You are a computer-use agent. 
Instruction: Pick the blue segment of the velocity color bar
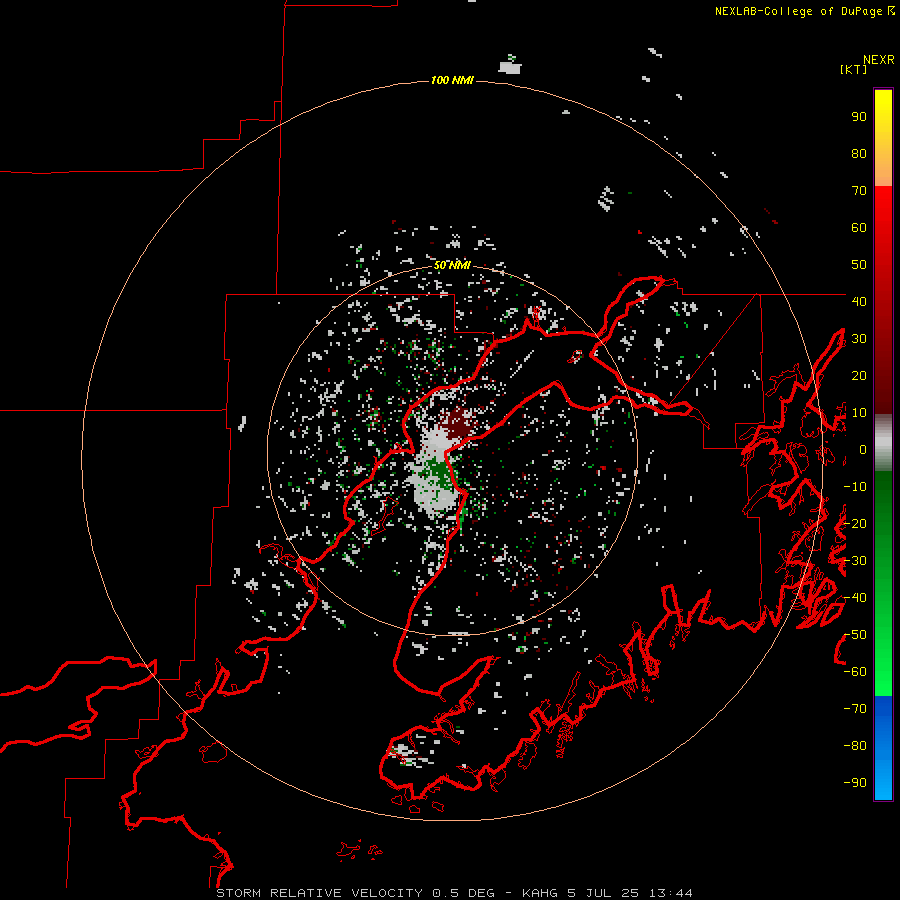click(x=883, y=748)
